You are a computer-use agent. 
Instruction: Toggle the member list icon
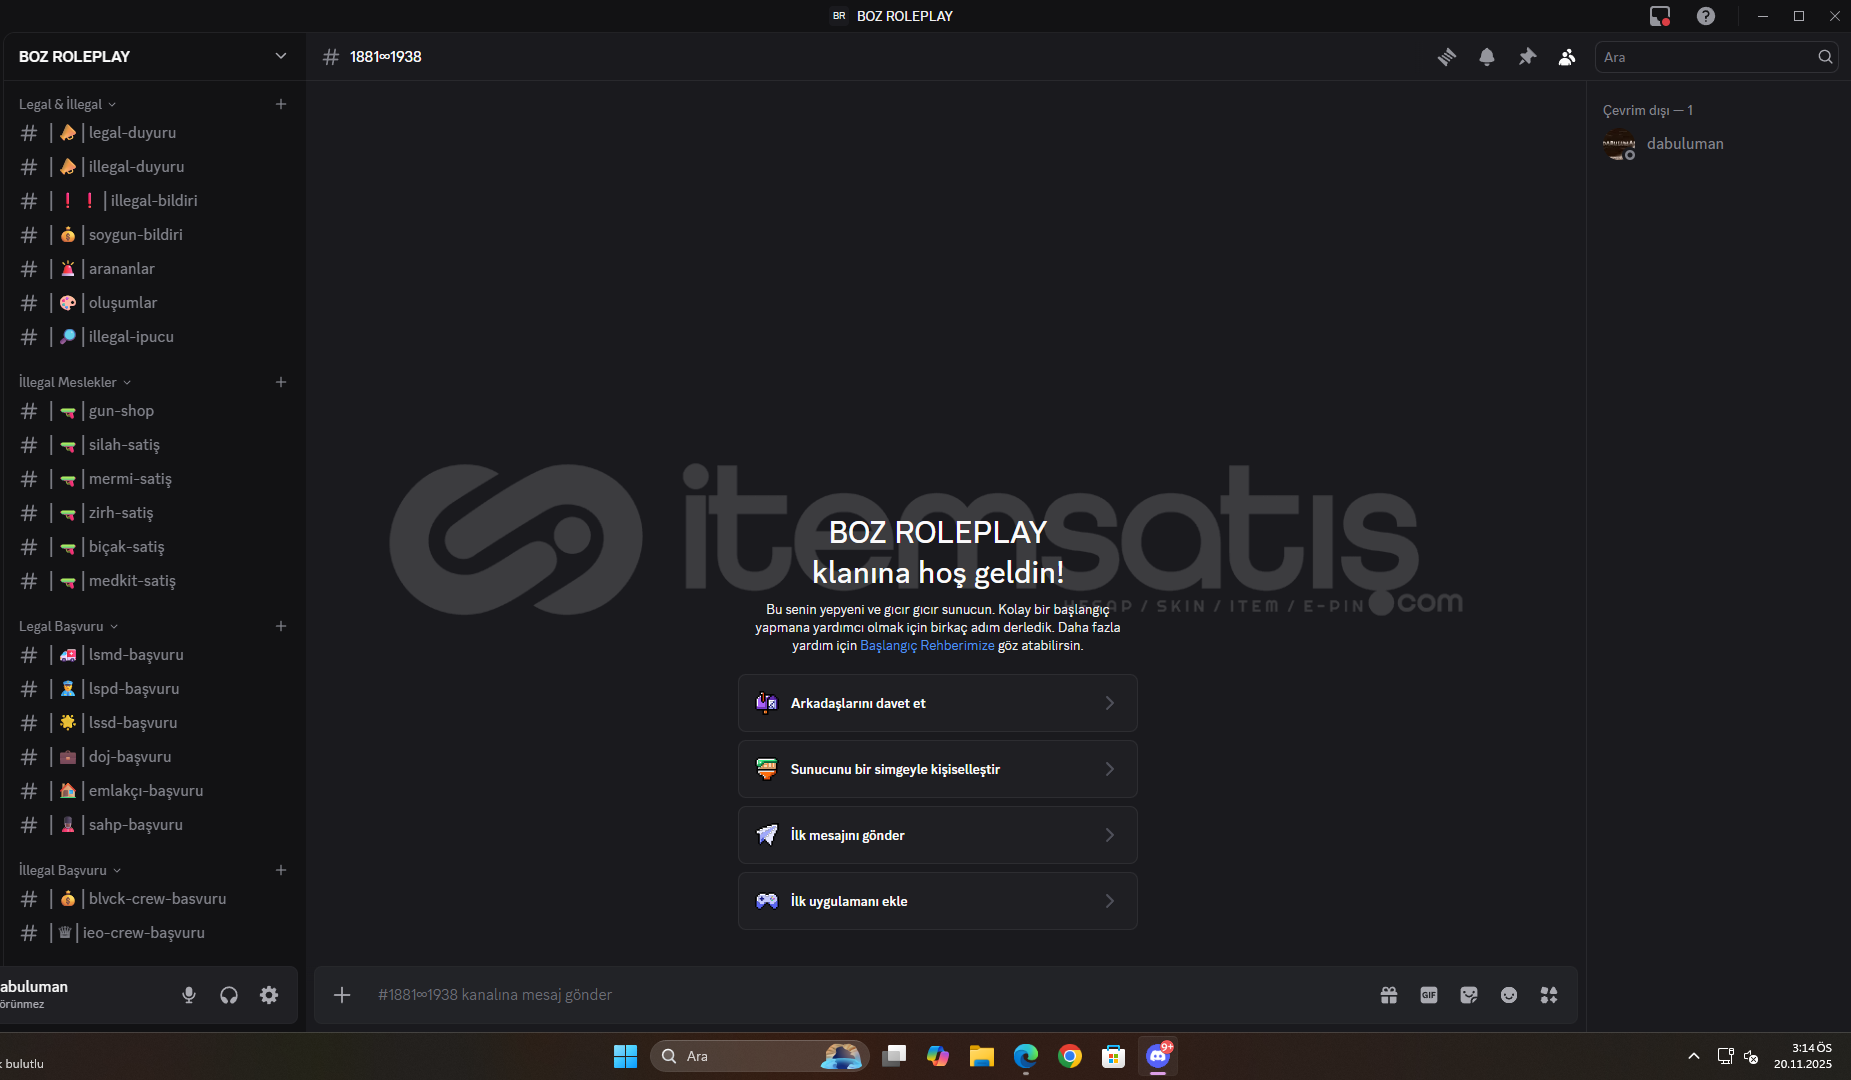(1567, 57)
